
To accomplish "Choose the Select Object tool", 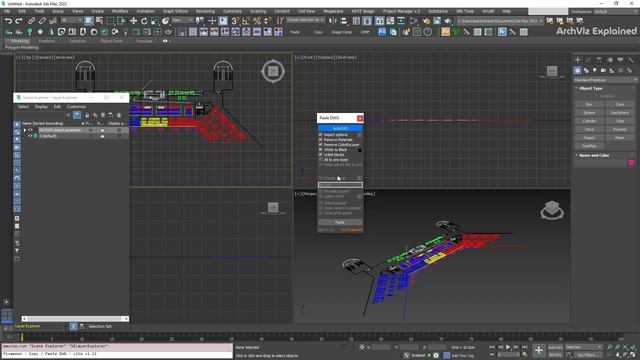I will [89, 21].
